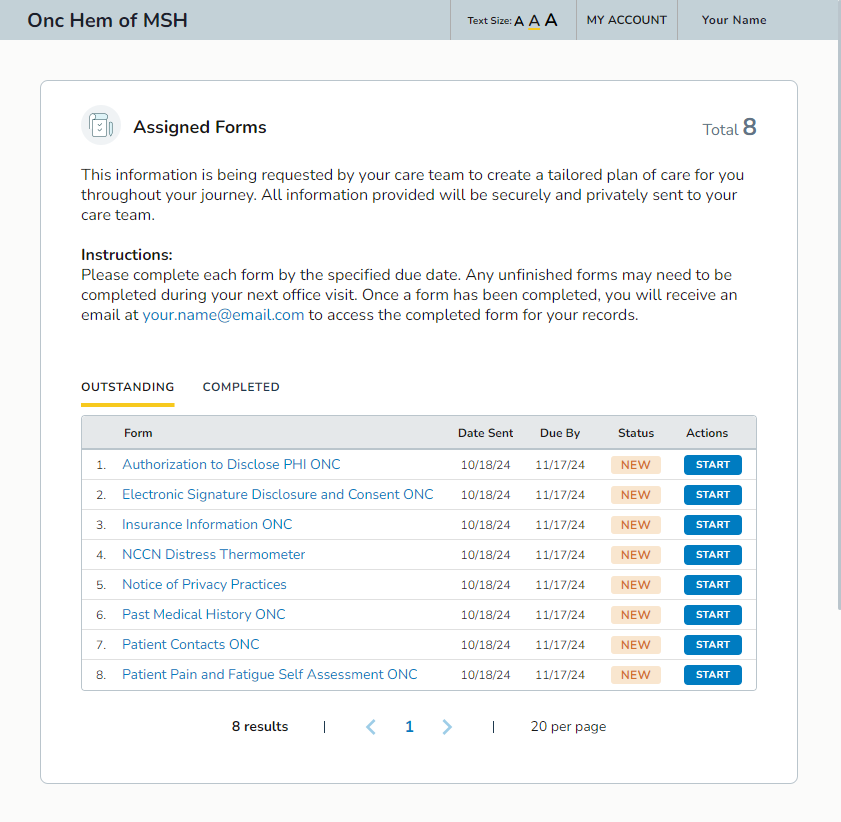
Task: Click the Due By column header
Action: click(560, 433)
